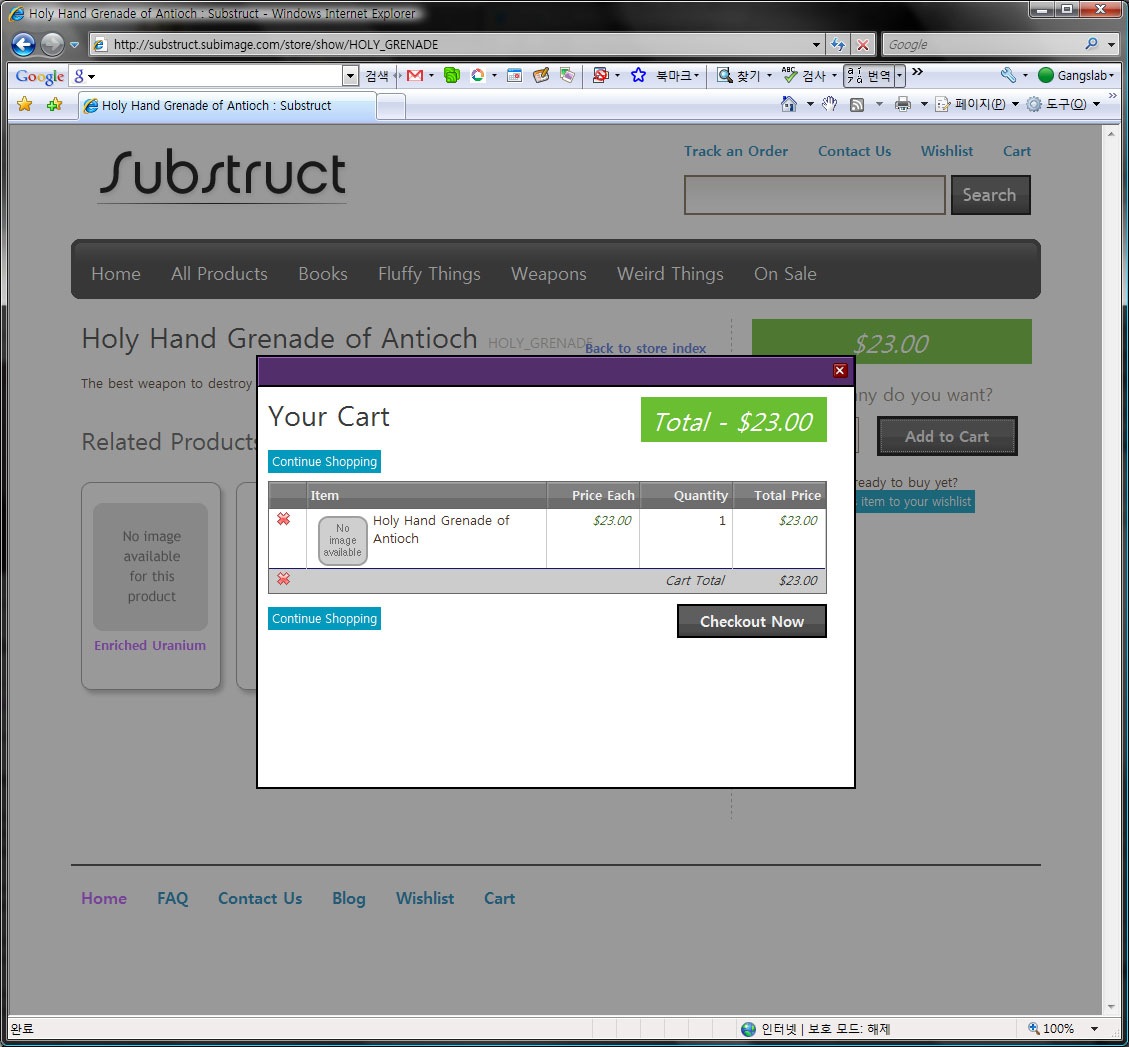Click the multicolor circle toolbar icon
1129x1047 pixels.
pos(477,76)
